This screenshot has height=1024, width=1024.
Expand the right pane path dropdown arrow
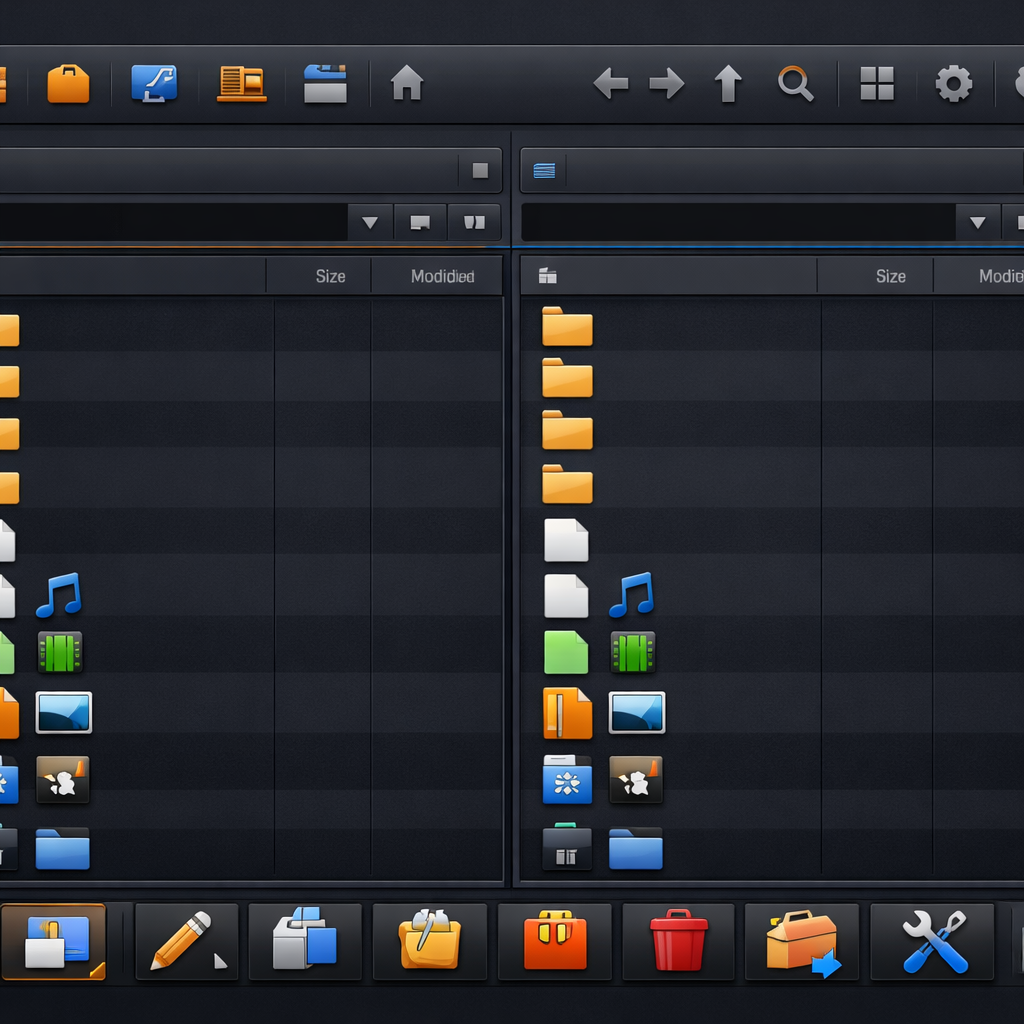[977, 222]
